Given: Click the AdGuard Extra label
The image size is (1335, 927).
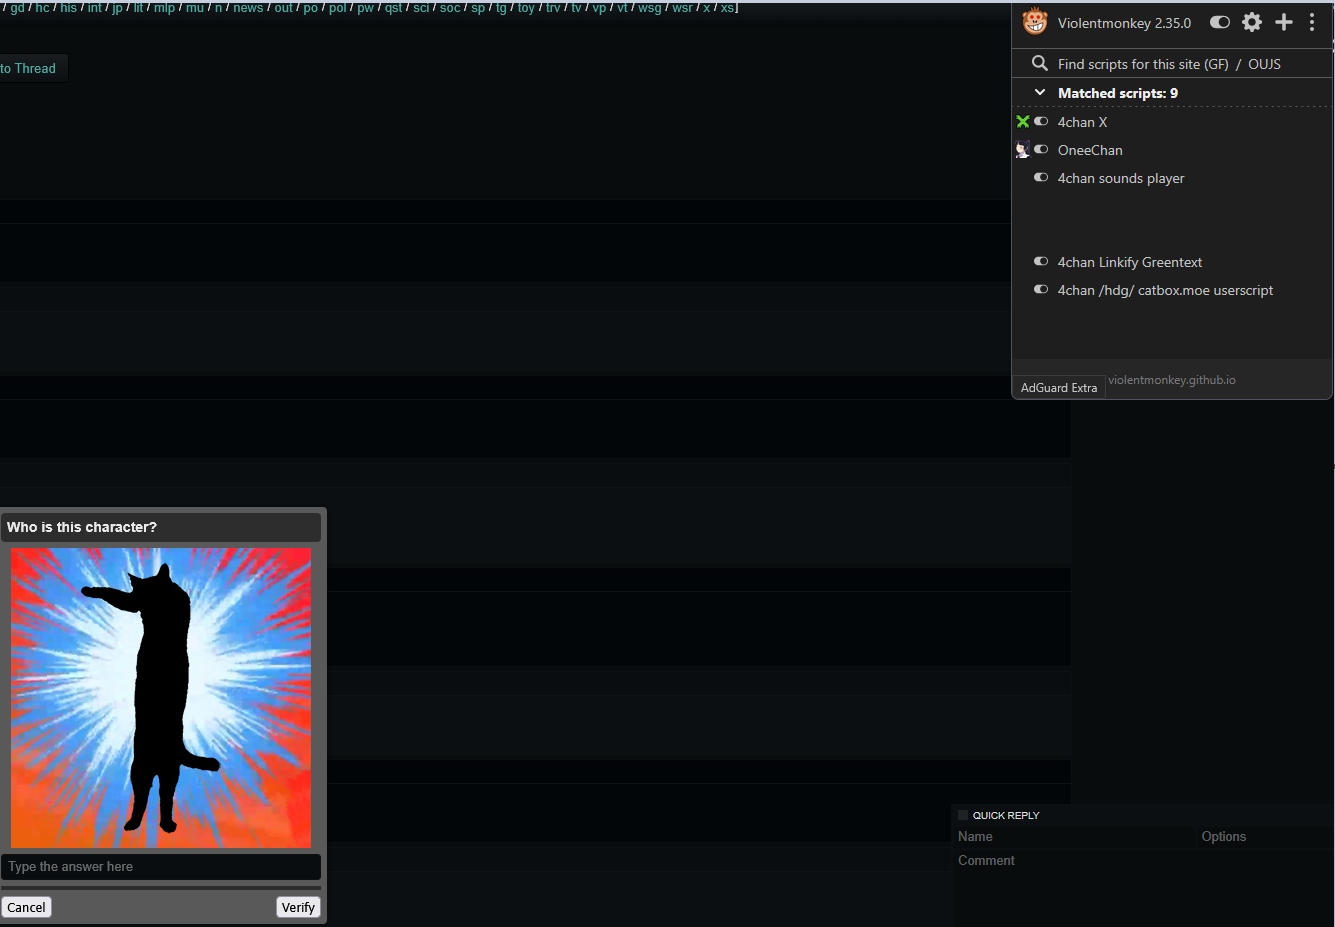Looking at the screenshot, I should coord(1059,388).
